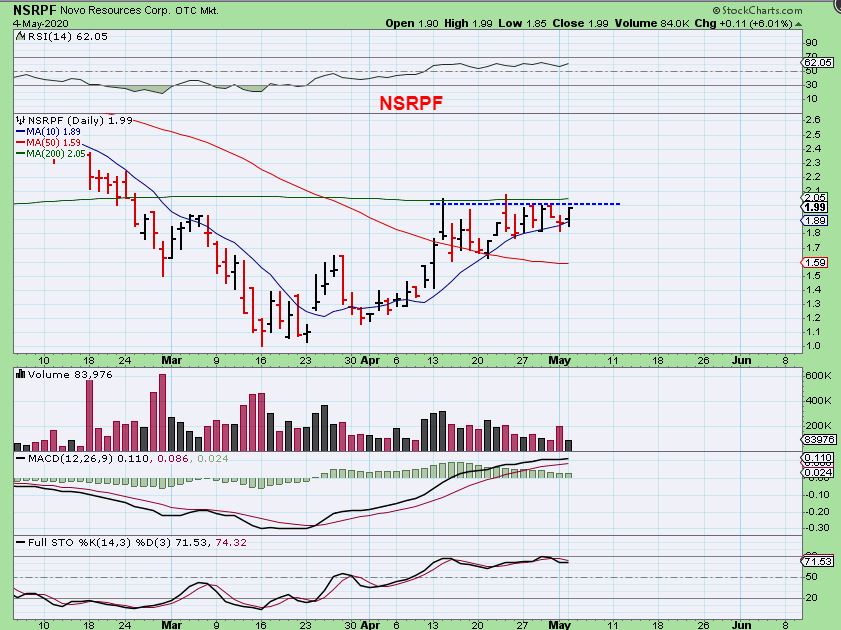Click the red NSRPF annotation above price chart
This screenshot has height=630, width=841.
click(411, 103)
